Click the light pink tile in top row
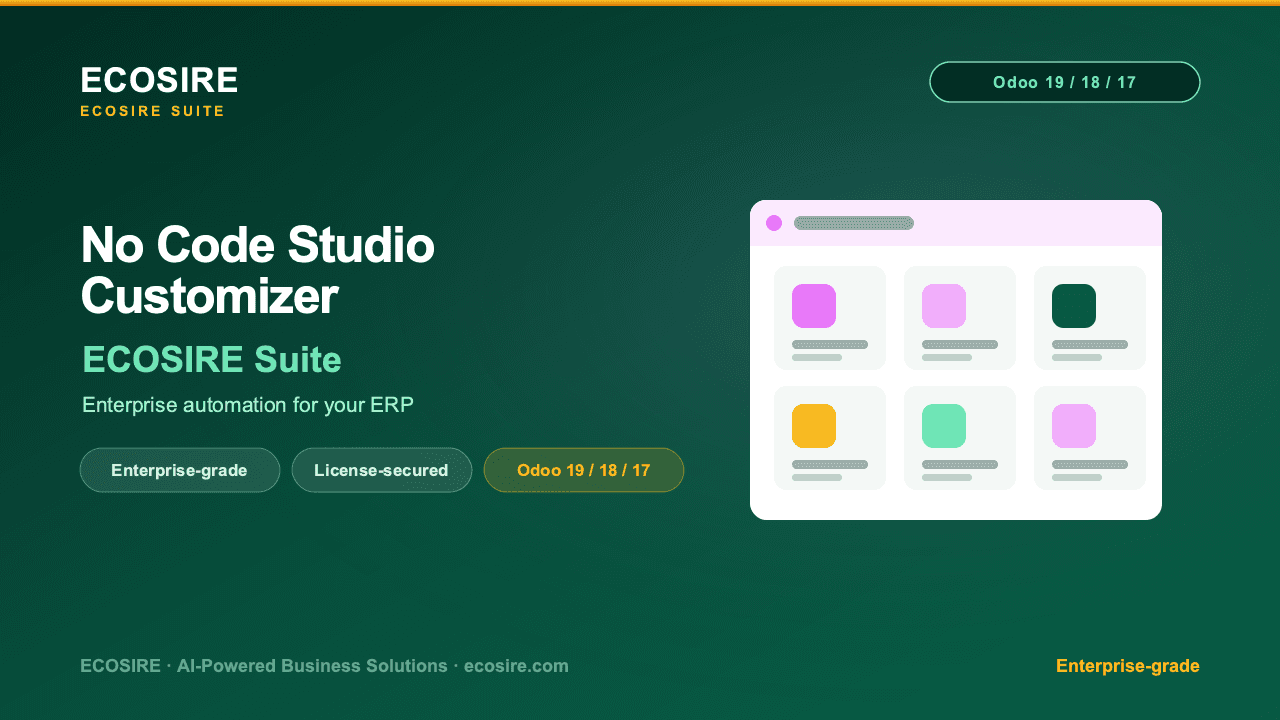 [944, 306]
